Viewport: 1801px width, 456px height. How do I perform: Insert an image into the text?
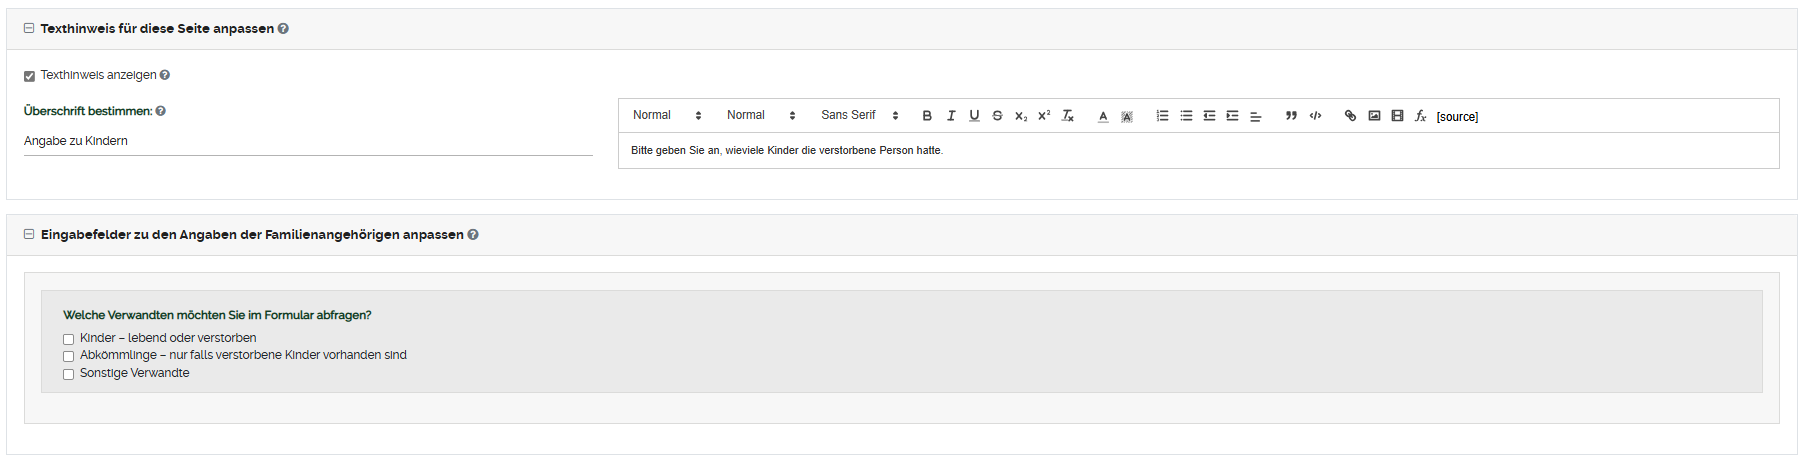click(1374, 116)
